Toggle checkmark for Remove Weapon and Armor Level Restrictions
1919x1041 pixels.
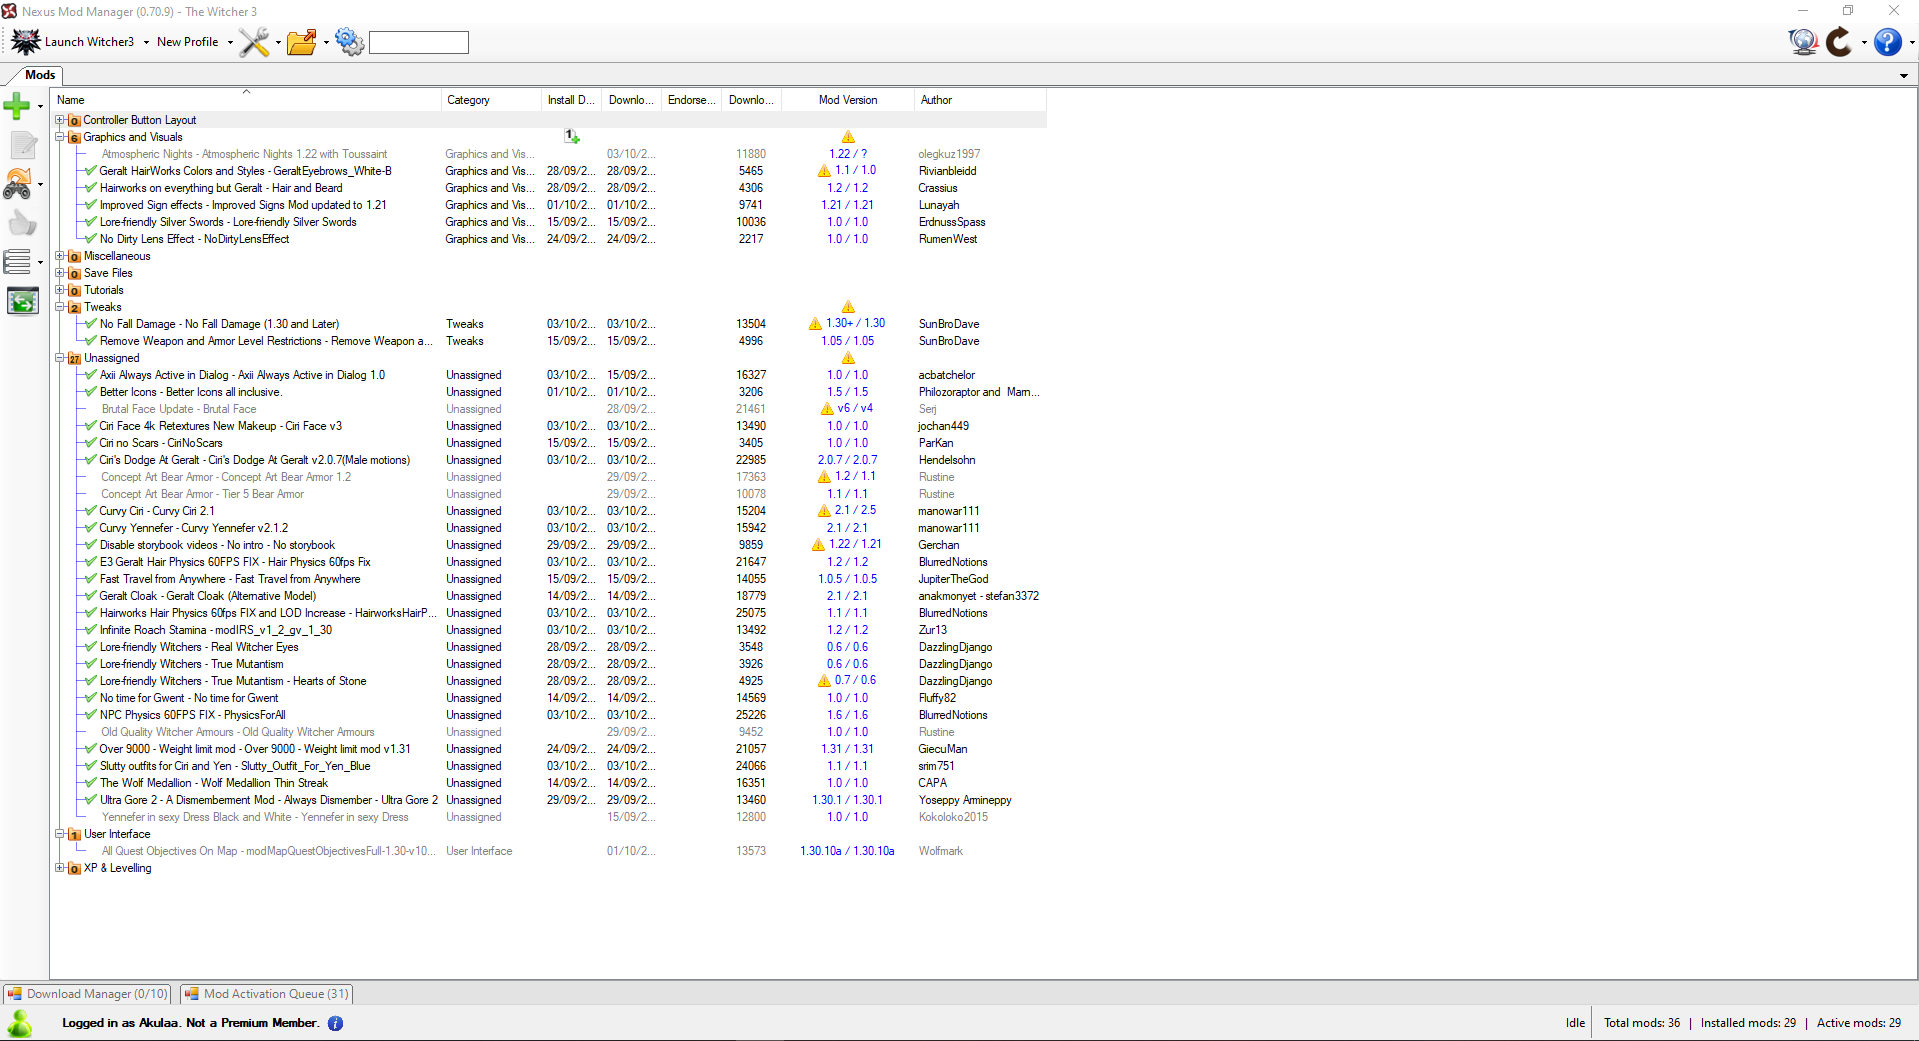(91, 341)
